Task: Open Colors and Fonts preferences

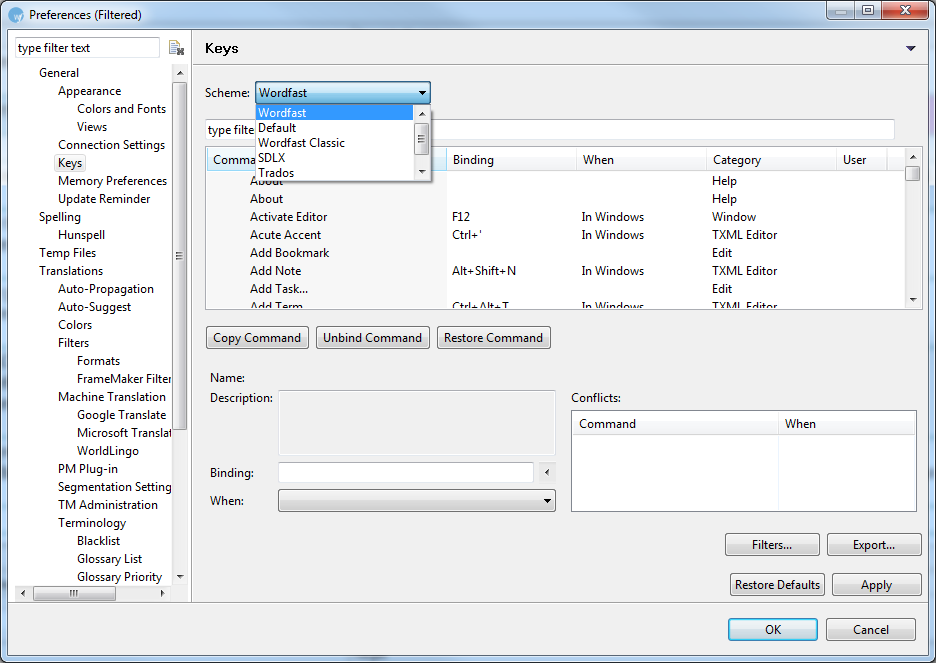Action: [x=121, y=109]
